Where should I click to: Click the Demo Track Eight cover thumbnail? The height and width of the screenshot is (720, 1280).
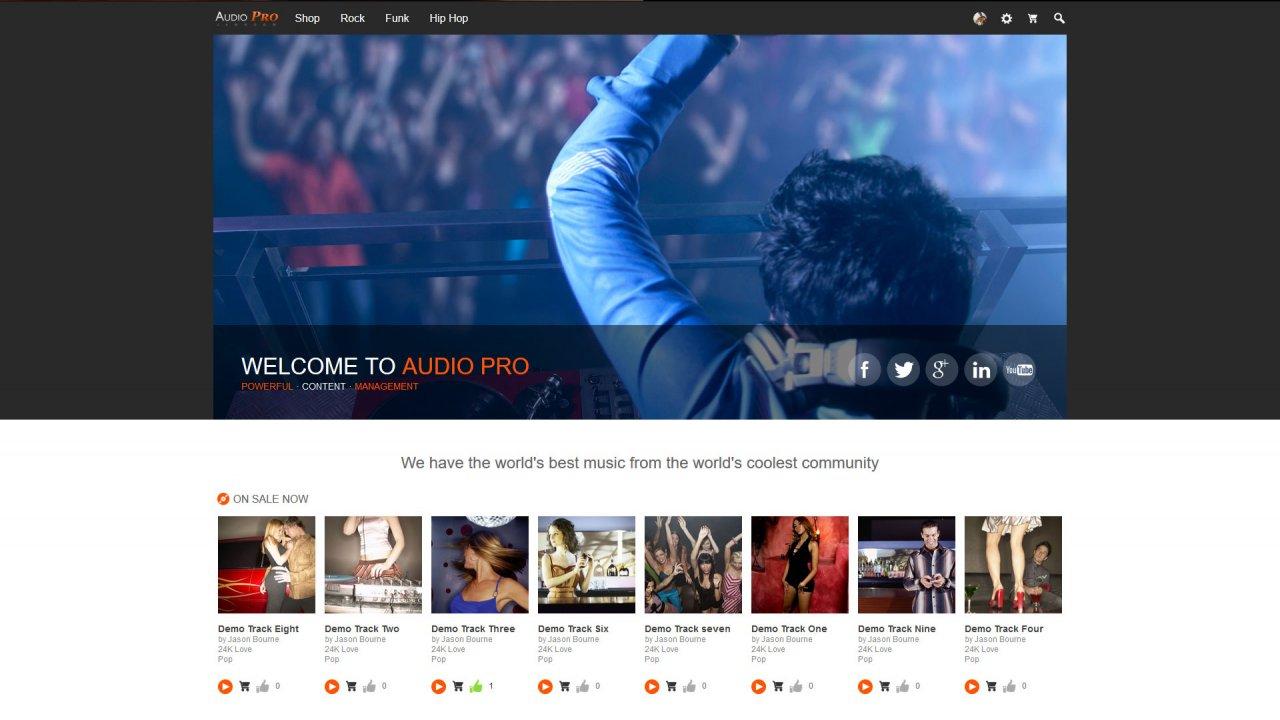pos(266,565)
